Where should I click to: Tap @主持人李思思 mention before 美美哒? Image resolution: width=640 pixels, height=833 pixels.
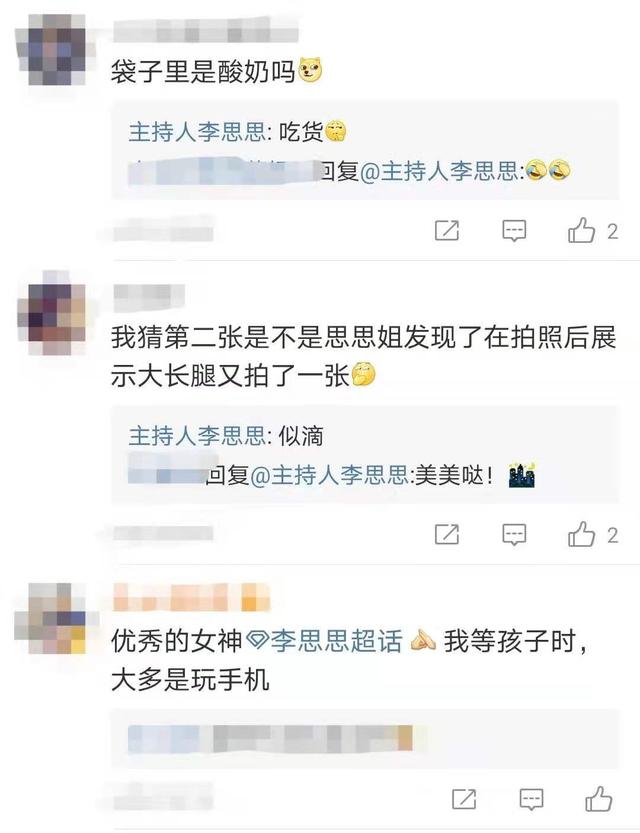[329, 475]
